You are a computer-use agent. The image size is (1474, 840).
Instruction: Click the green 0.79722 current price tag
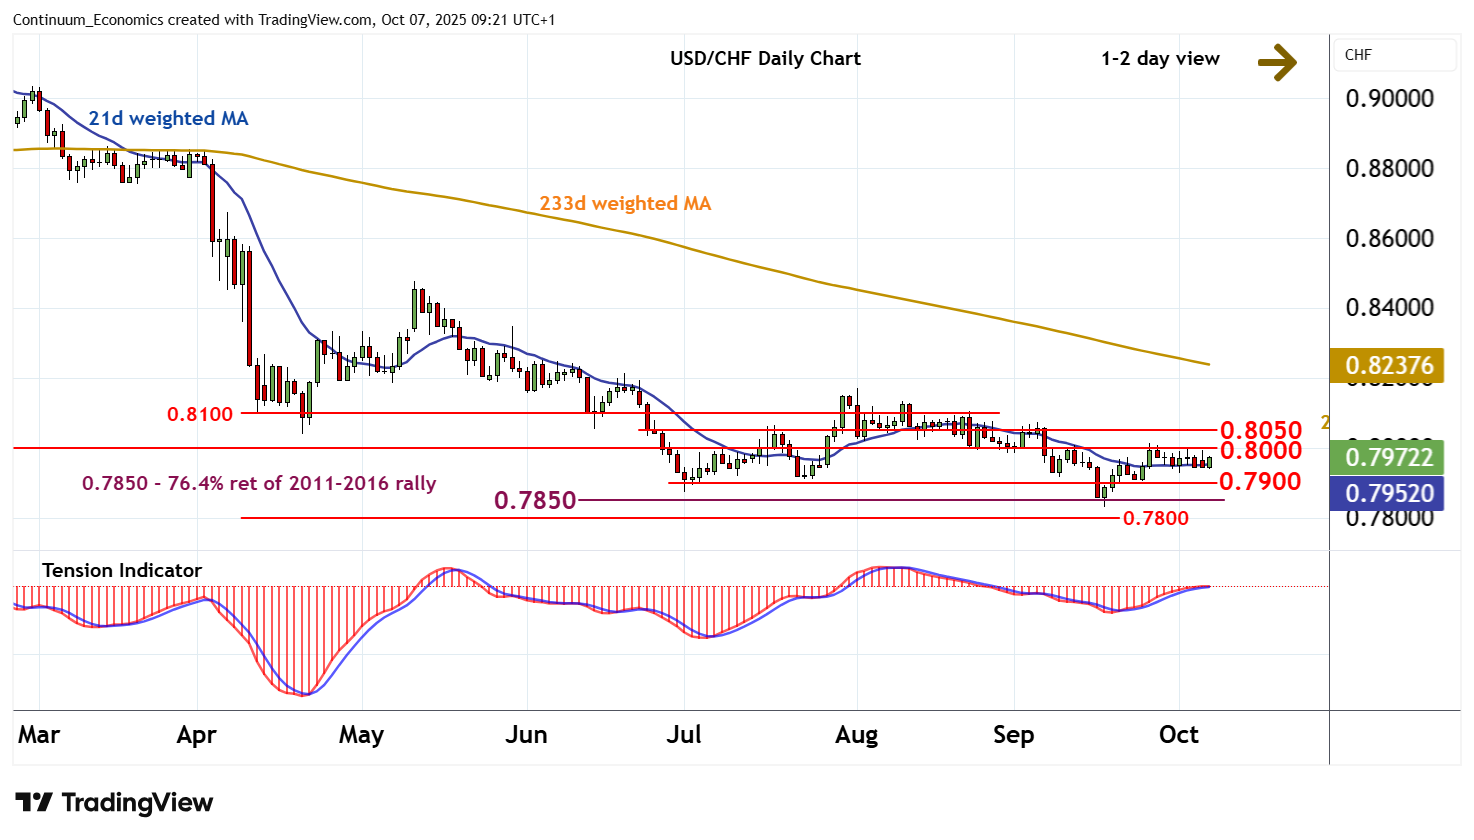(1388, 458)
